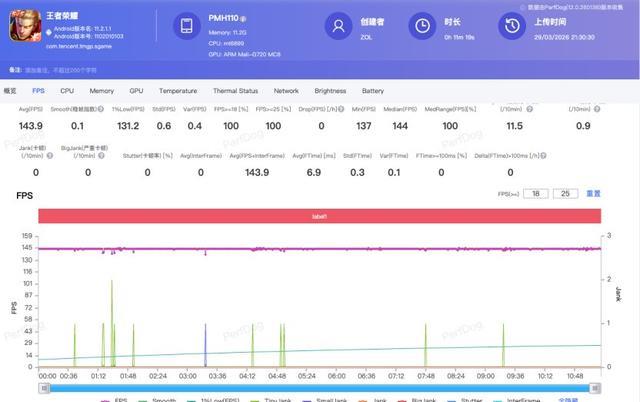This screenshot has height=402, width=640.
Task: Click the 时长 clock icon
Action: 423,28
